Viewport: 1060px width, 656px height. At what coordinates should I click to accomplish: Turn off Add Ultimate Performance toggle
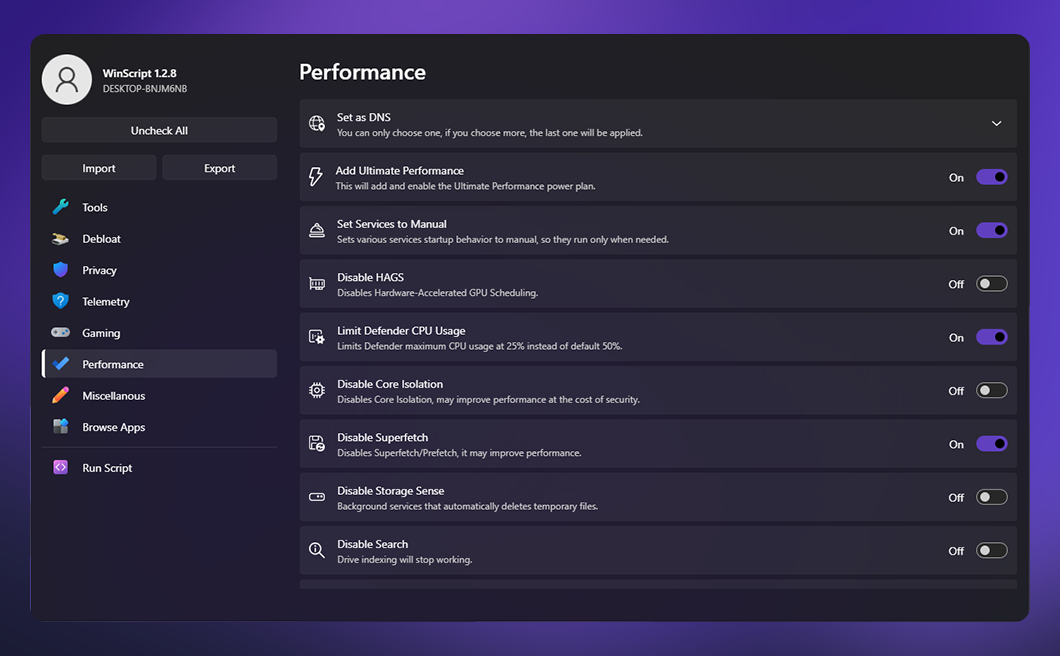point(991,177)
